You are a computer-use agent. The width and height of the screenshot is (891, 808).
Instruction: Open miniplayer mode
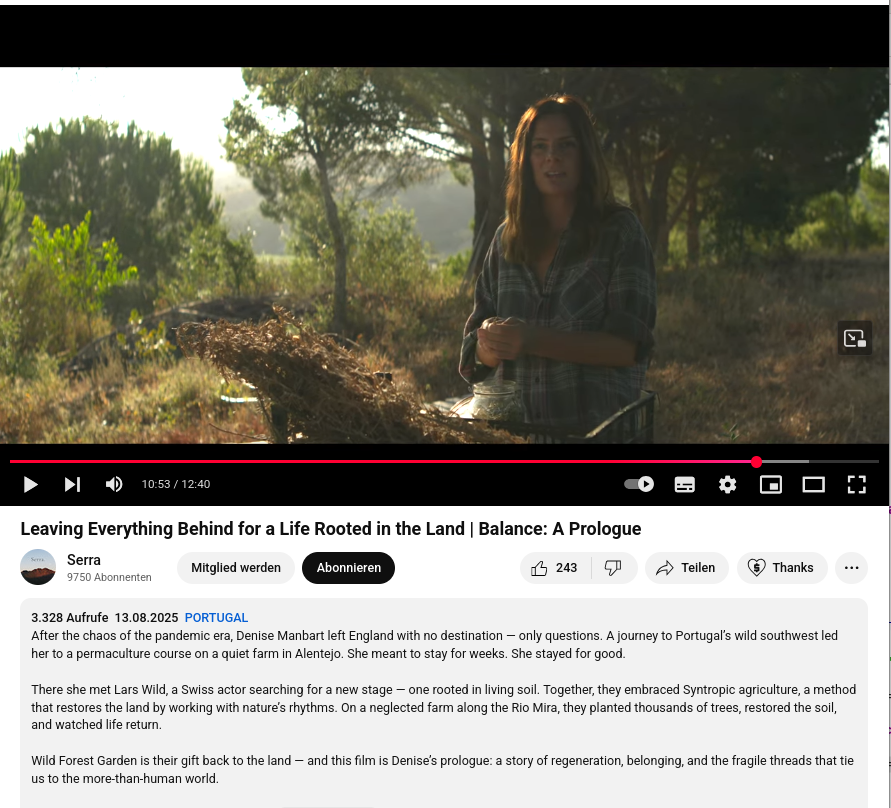(771, 485)
